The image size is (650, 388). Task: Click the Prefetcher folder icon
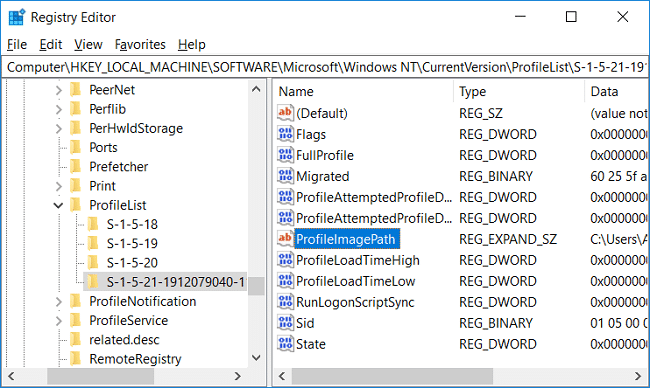[x=75, y=167]
